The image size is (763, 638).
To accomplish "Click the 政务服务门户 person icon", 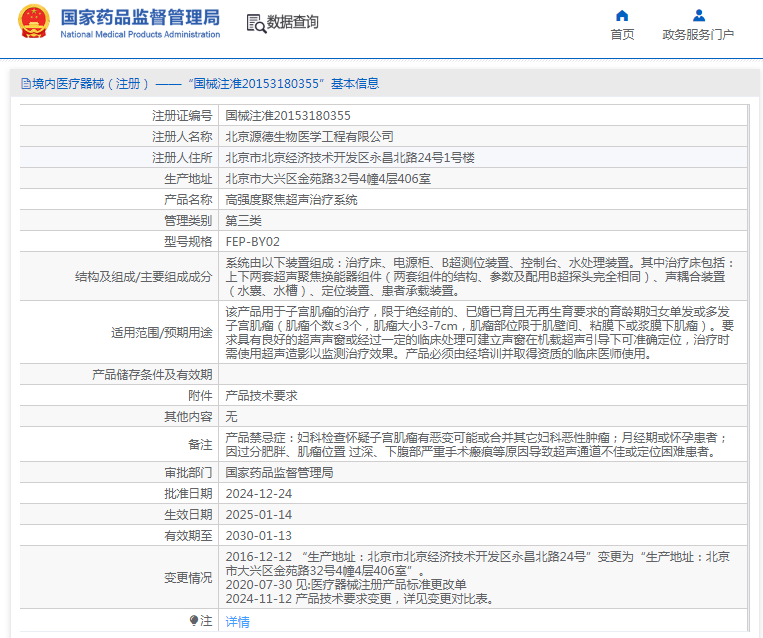I will click(x=699, y=16).
